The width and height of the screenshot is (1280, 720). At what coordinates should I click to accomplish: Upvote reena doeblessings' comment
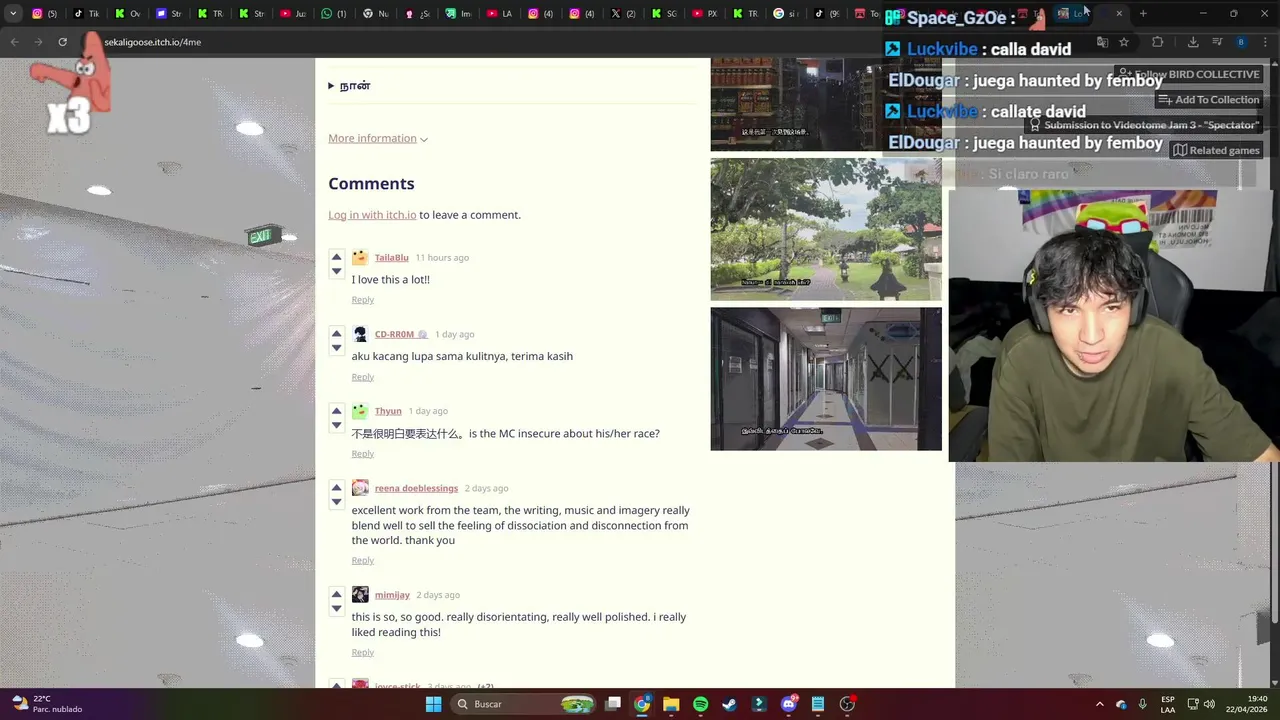(x=336, y=488)
